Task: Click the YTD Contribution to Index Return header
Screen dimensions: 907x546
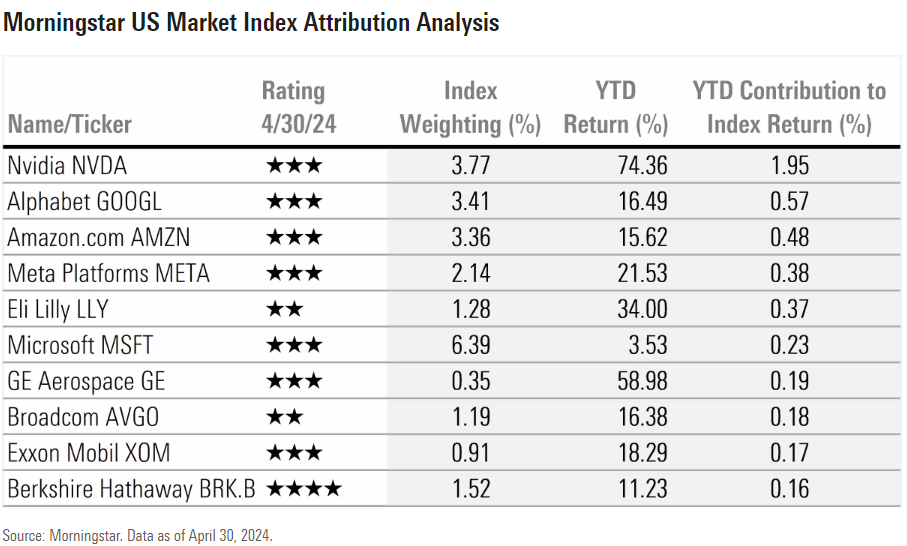Action: 789,108
